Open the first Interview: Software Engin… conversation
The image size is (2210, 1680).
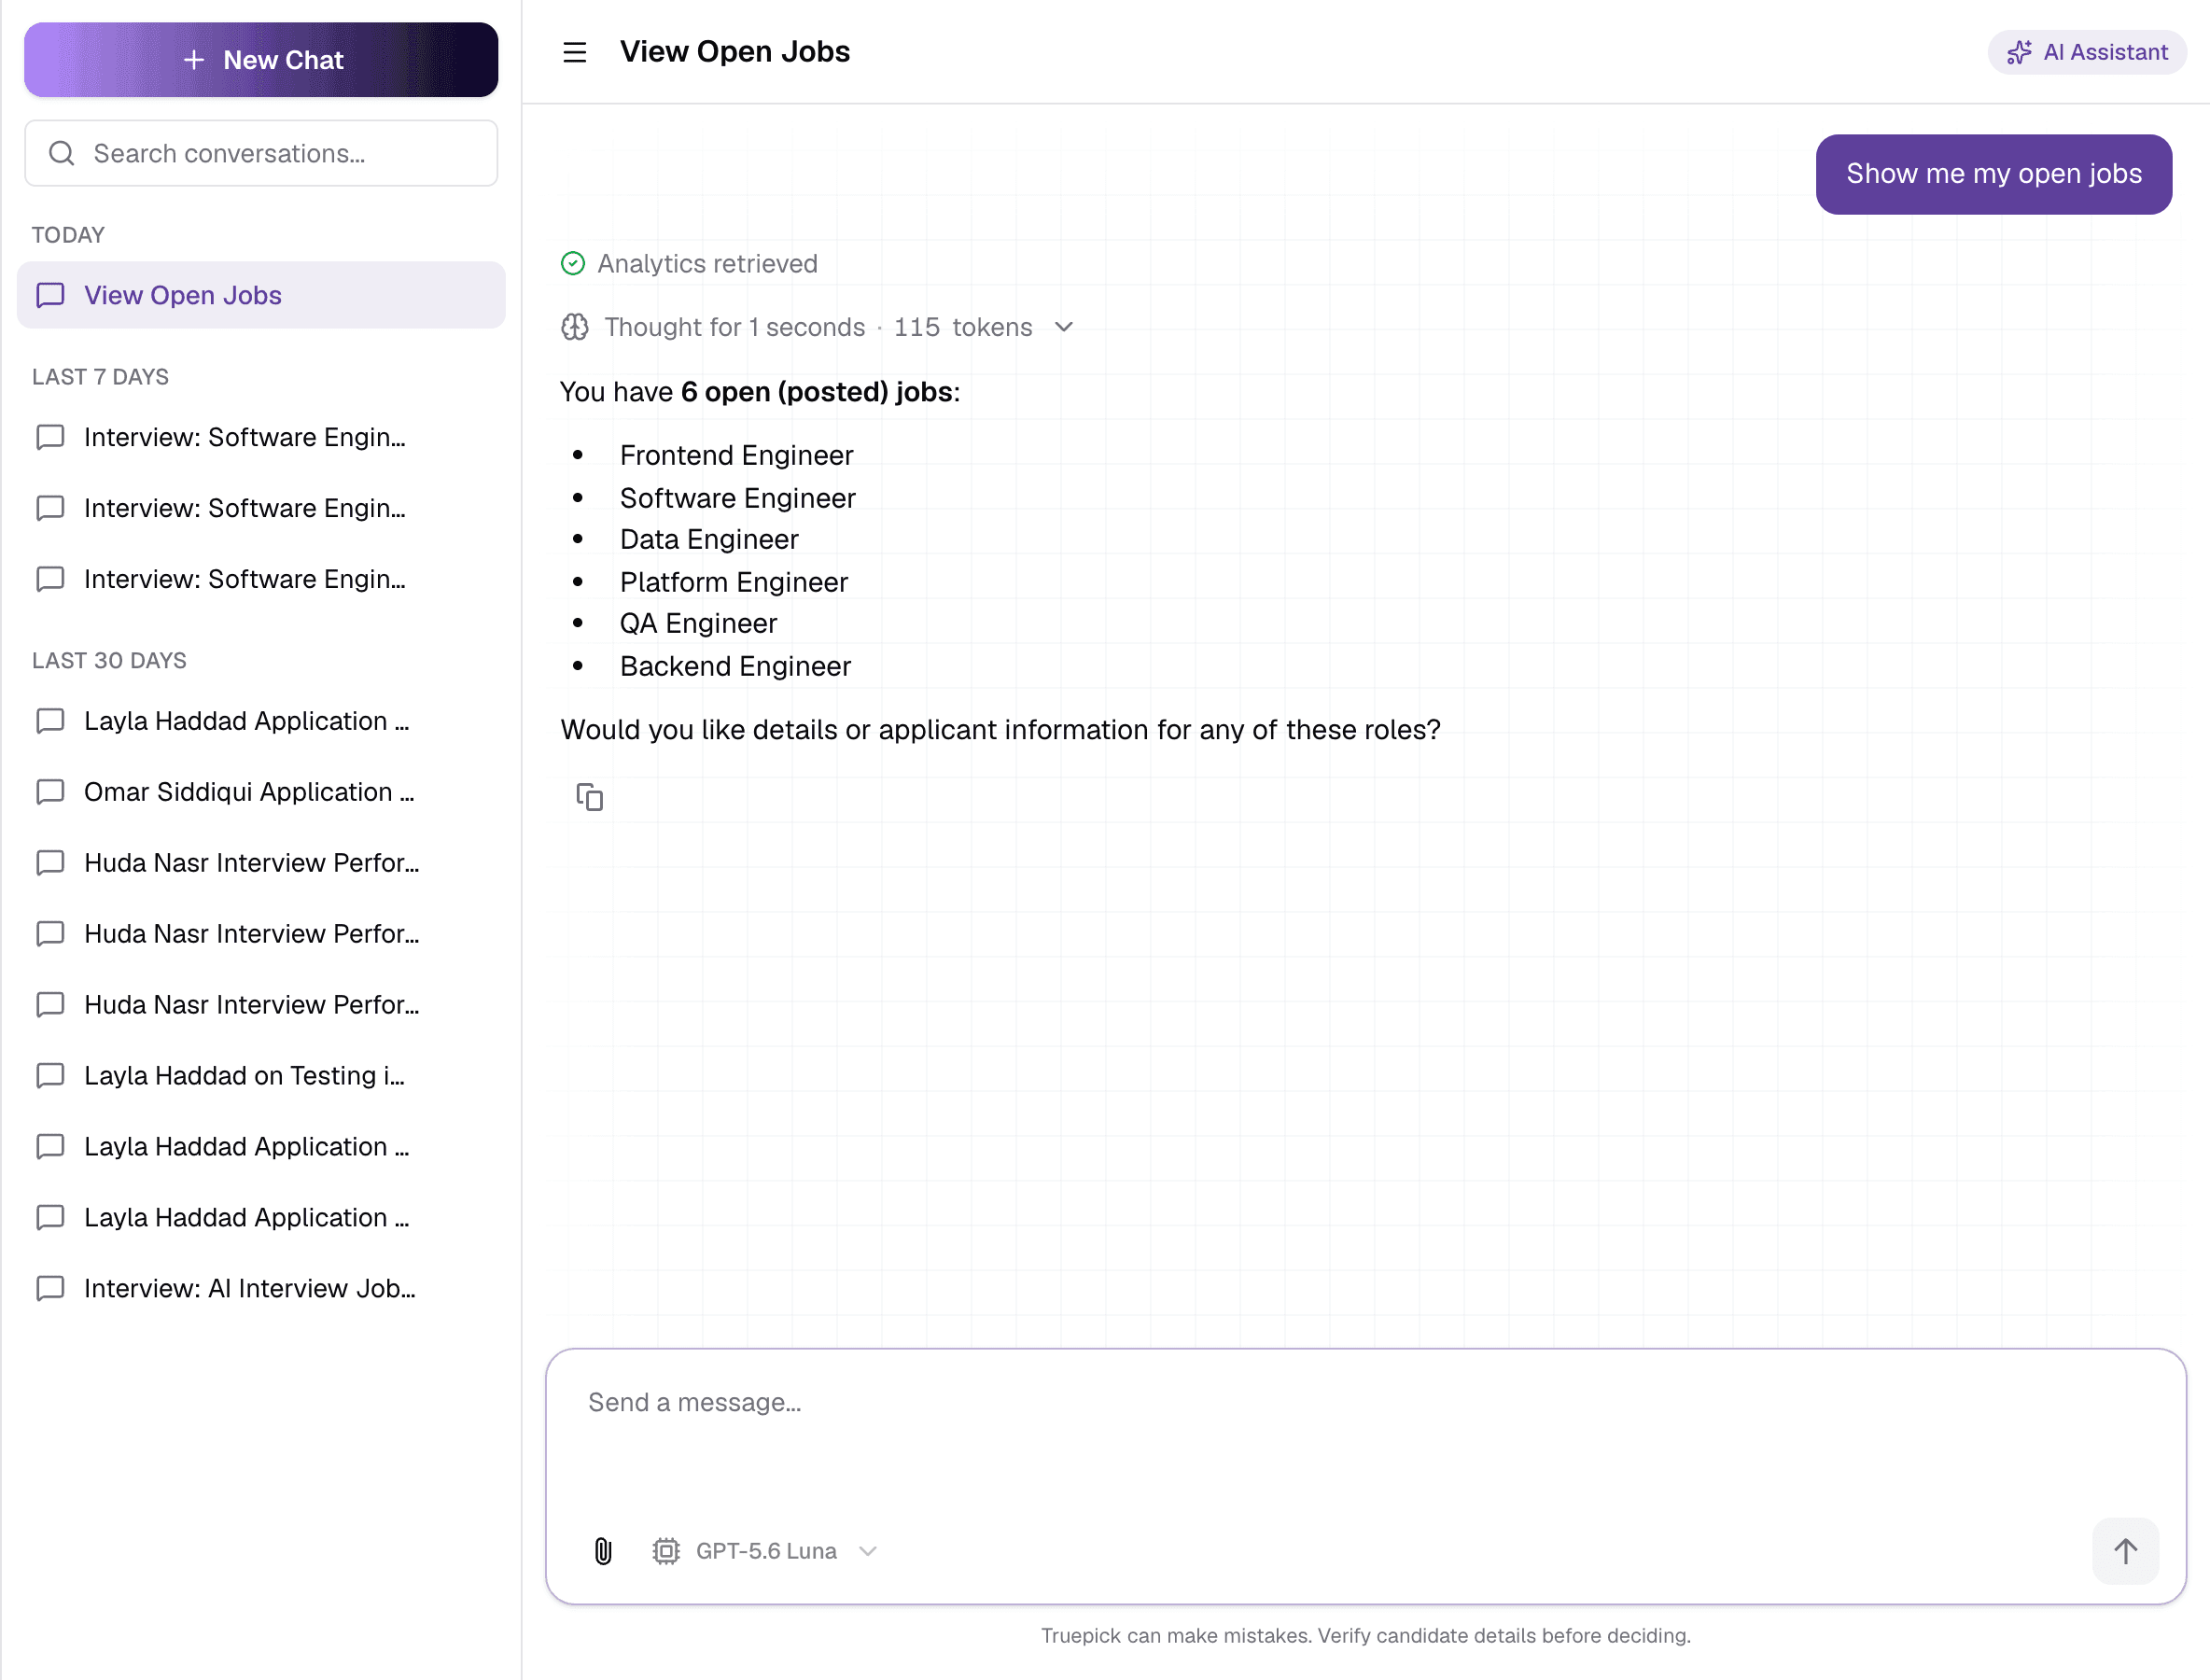pyautogui.click(x=261, y=437)
